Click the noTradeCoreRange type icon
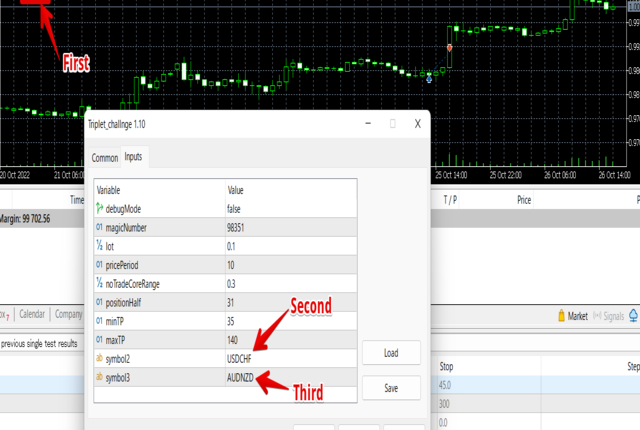This screenshot has height=430, width=640. pos(99,283)
